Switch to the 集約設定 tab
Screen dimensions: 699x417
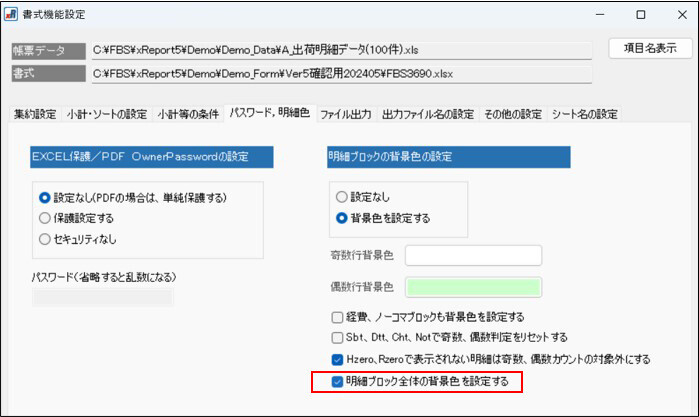click(x=35, y=114)
